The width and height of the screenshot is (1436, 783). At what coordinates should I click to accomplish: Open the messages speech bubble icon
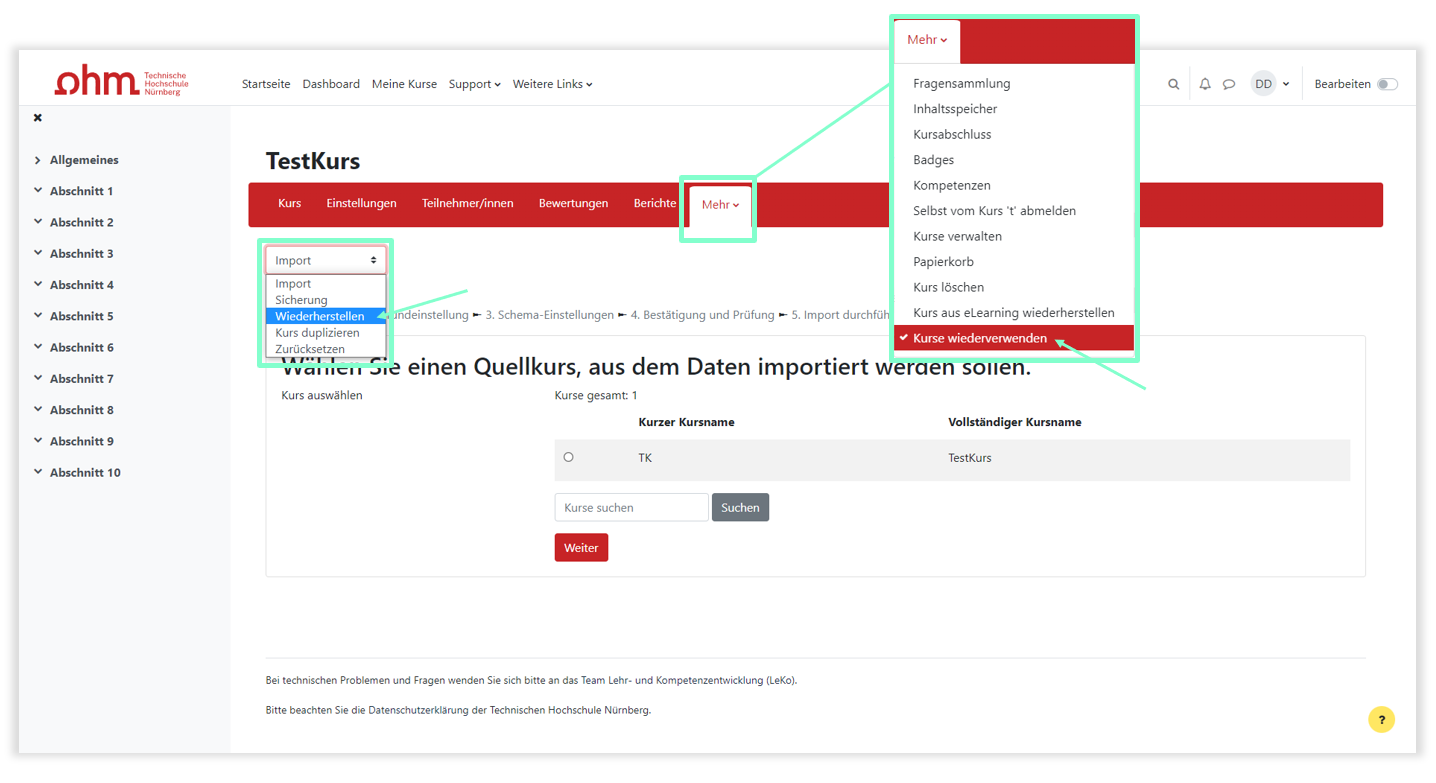(1229, 85)
